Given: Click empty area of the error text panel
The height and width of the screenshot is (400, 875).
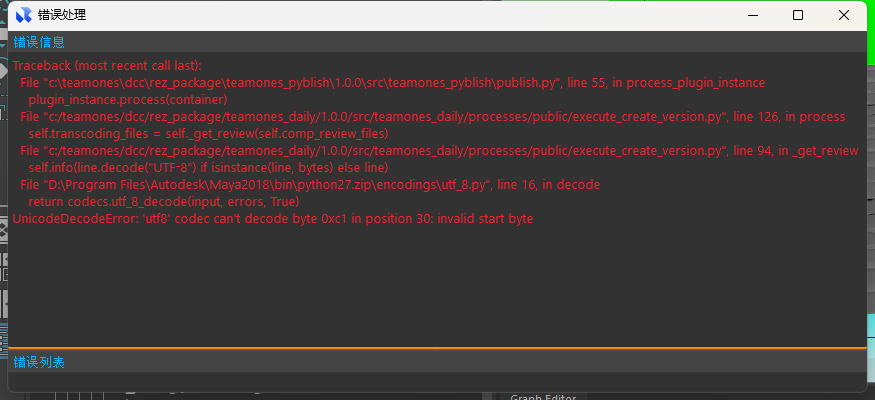Looking at the screenshot, I should (437, 290).
